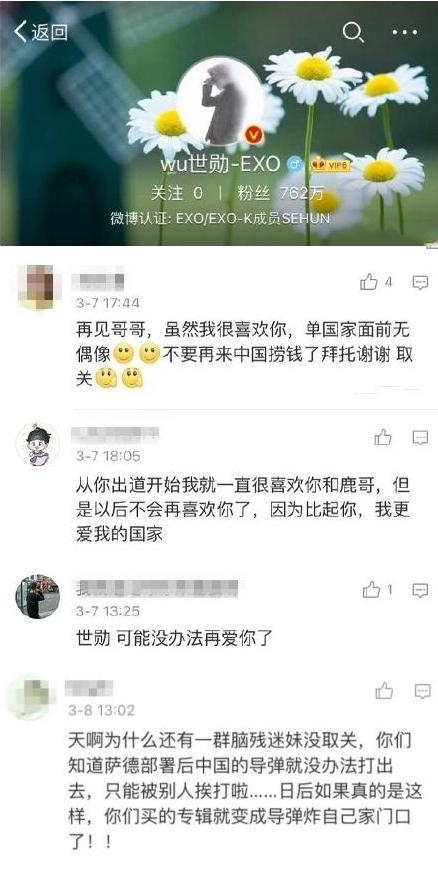The width and height of the screenshot is (438, 871).
Task: Reply to the 3-7 17:44 comment
Action: tap(420, 282)
